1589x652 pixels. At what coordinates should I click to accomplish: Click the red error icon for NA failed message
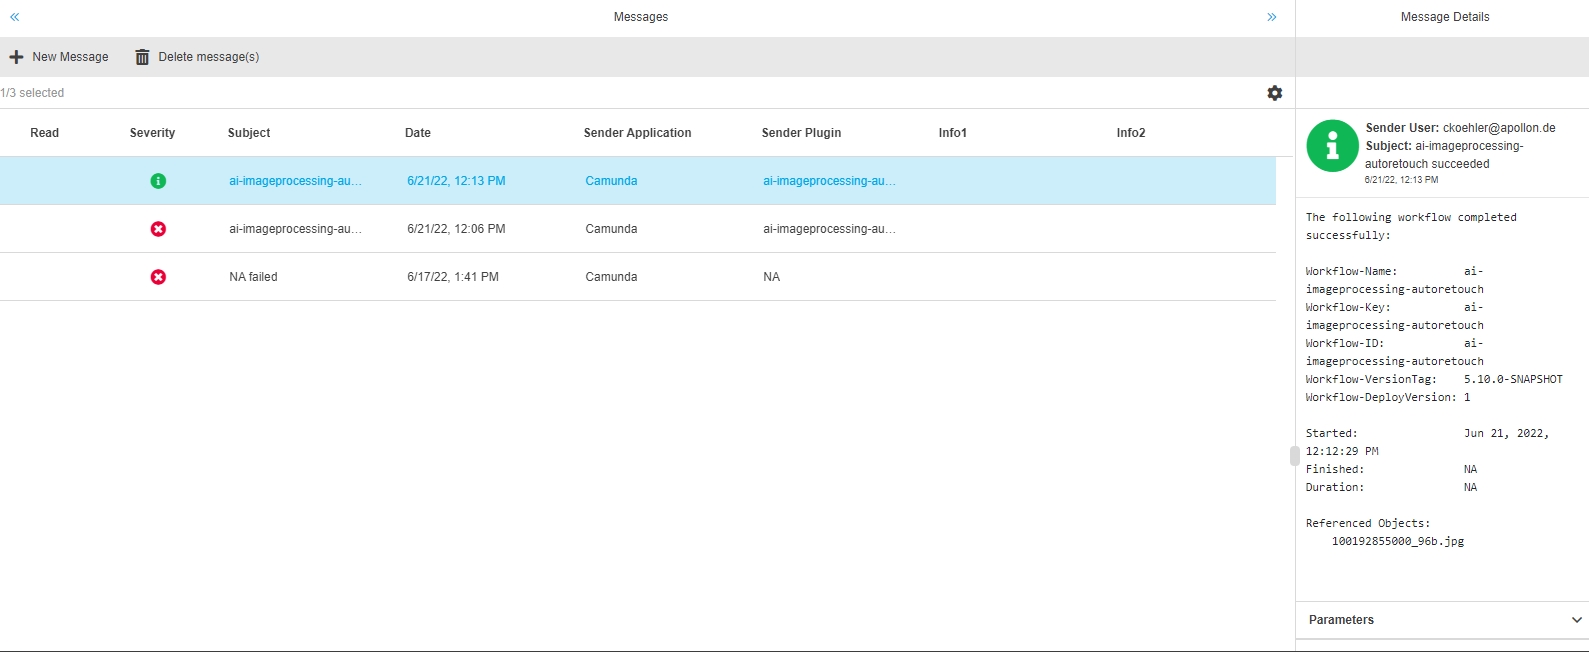(x=158, y=277)
